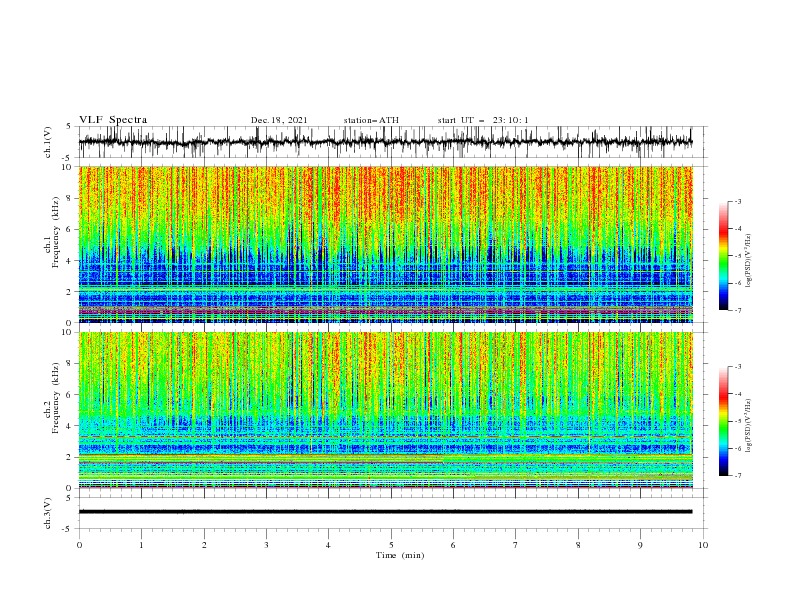The height and width of the screenshot is (612, 792).
Task: Click the time axis tick label "7"
Action: pos(516,545)
